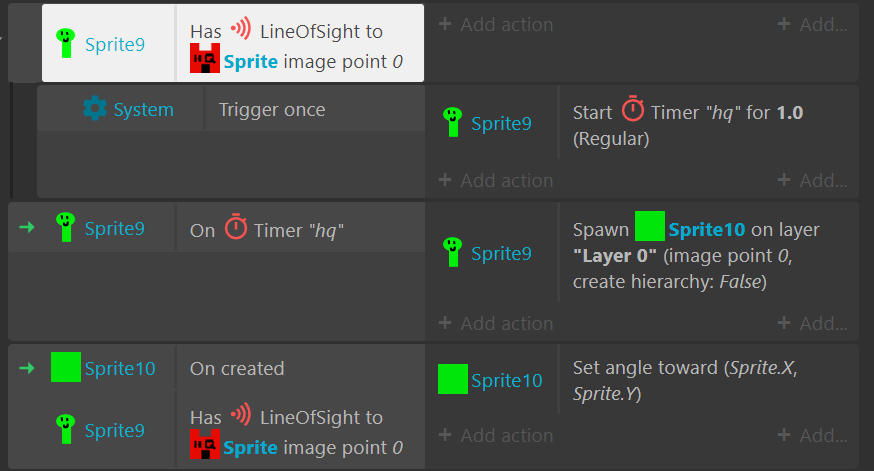
Task: Click the timer icon in the On Timer "hq" condition
Action: pos(236,226)
